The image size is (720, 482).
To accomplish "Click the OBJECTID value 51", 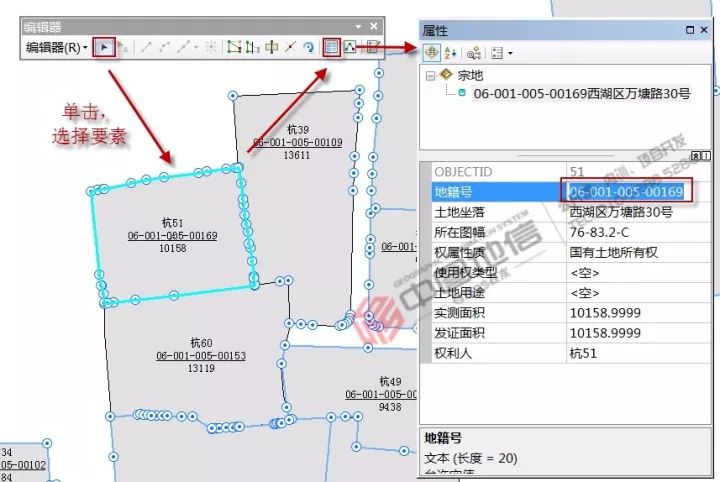I will [577, 172].
